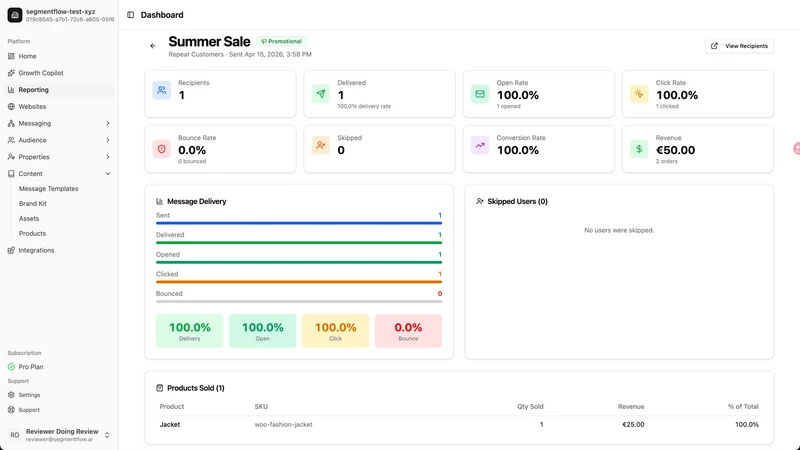Screen dimensions: 800x450
Task: Click the Settings gear icon
Action: pyautogui.click(x=11, y=395)
